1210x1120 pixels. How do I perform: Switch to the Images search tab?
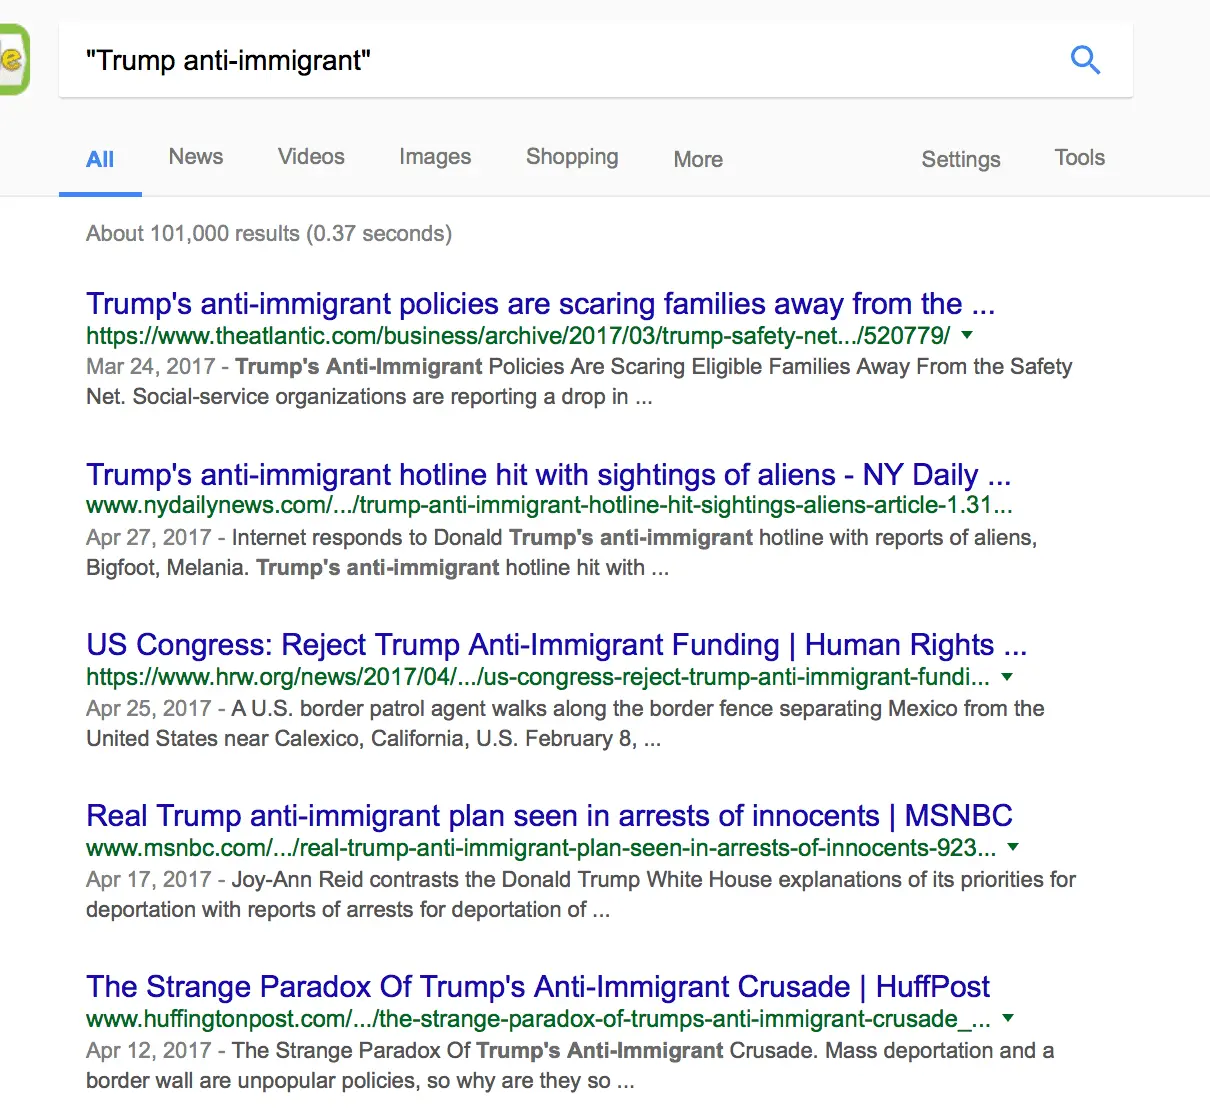(435, 157)
